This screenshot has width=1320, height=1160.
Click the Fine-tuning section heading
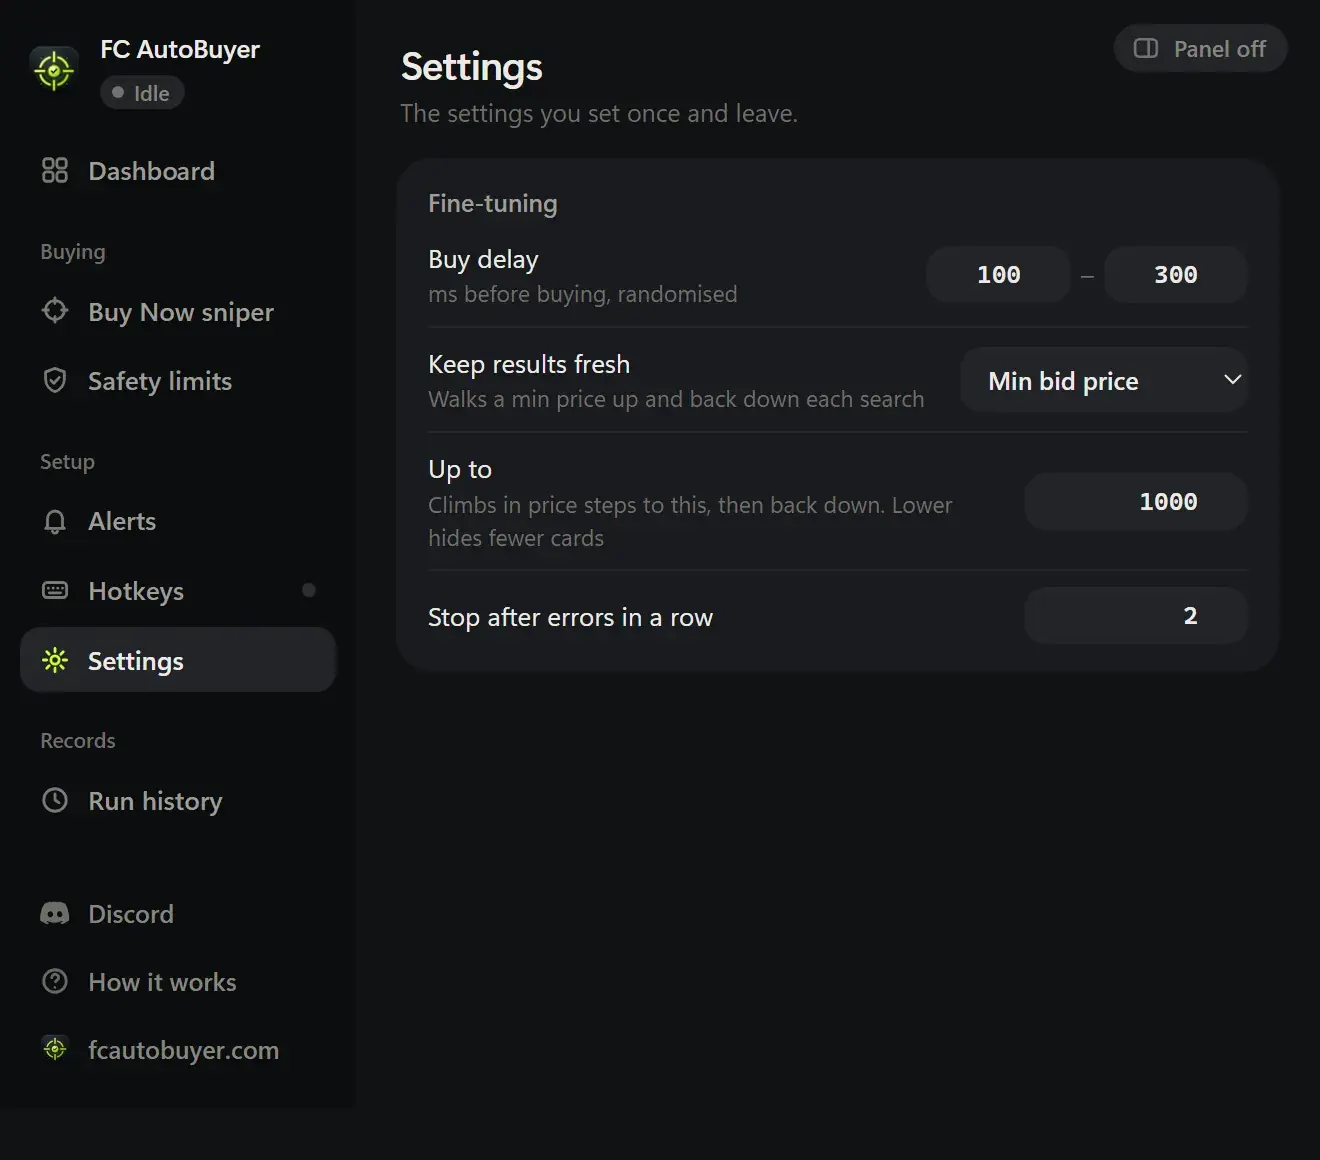[x=493, y=203]
